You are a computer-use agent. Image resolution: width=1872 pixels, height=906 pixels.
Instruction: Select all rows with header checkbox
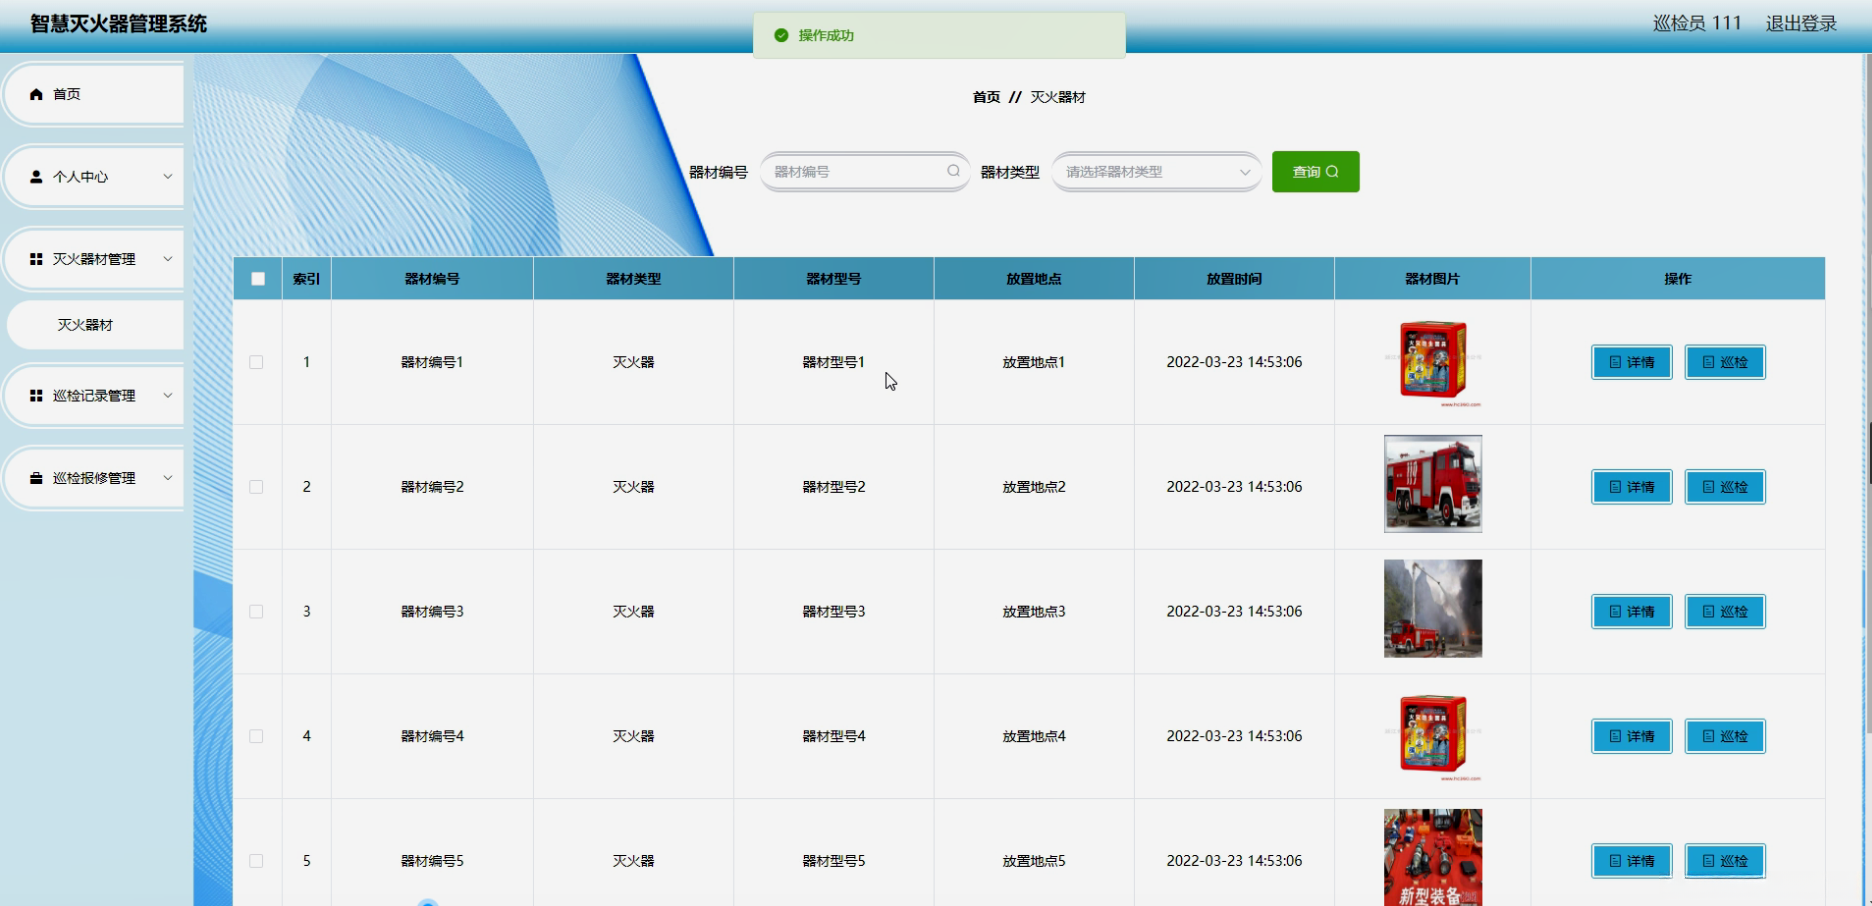[x=258, y=279]
